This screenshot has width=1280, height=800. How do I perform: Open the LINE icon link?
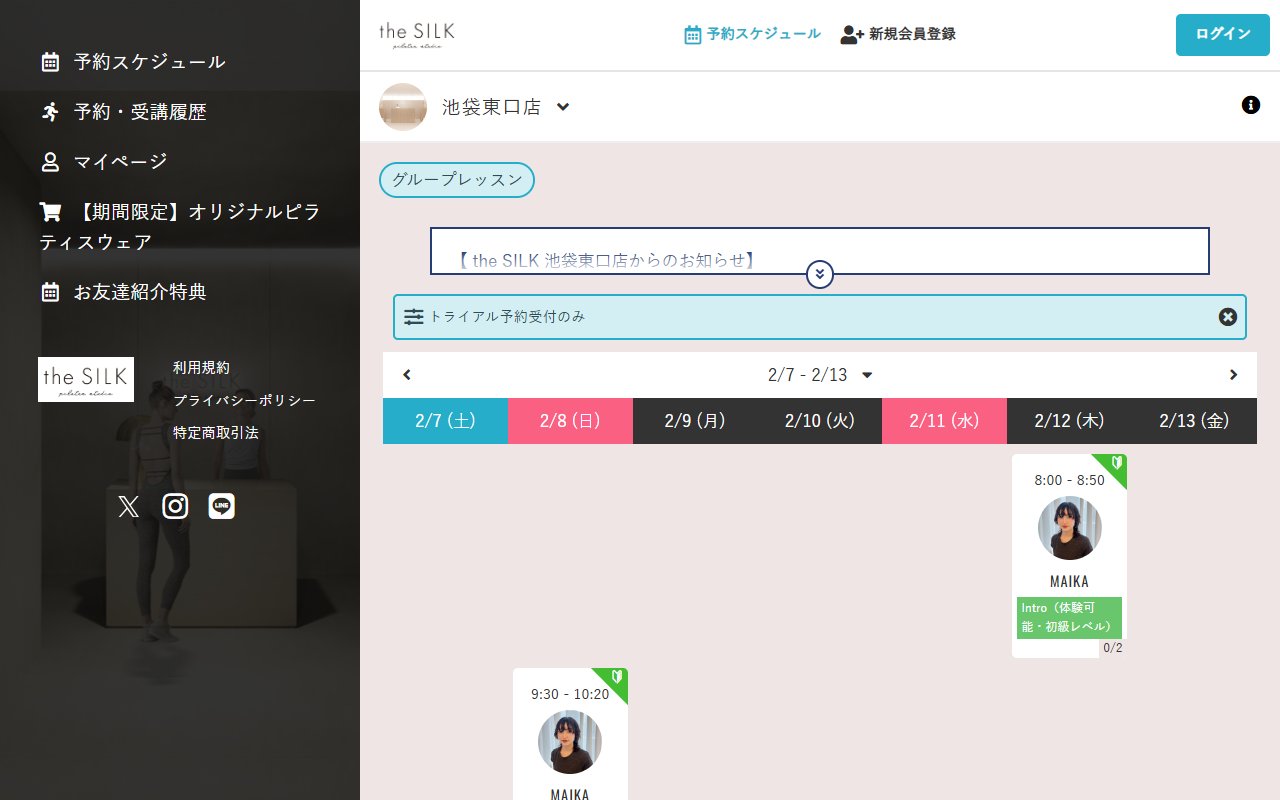[221, 507]
